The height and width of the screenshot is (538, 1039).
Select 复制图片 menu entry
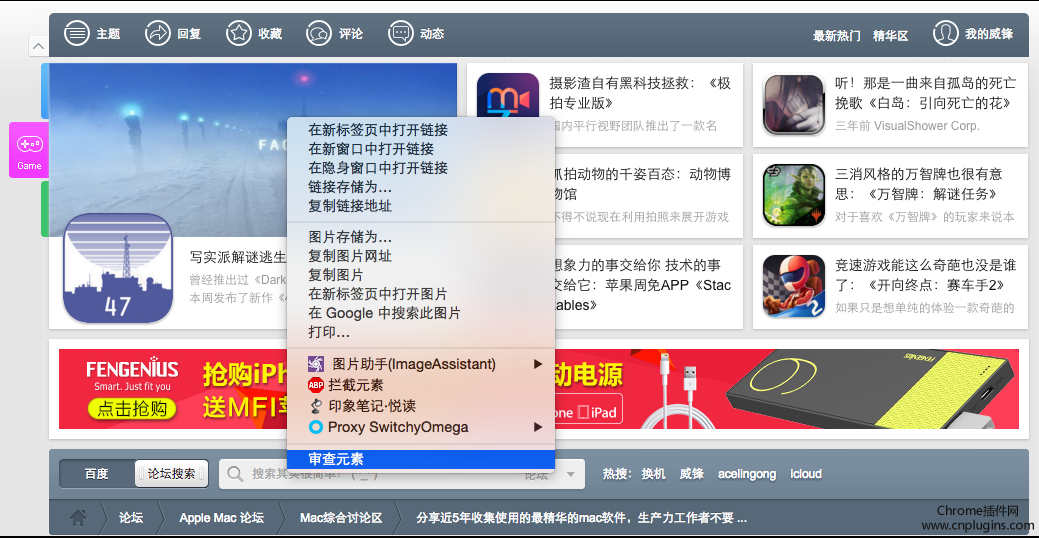point(421,274)
